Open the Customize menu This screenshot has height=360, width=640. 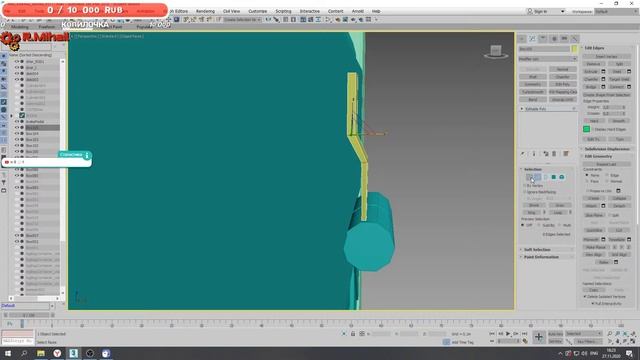click(258, 11)
